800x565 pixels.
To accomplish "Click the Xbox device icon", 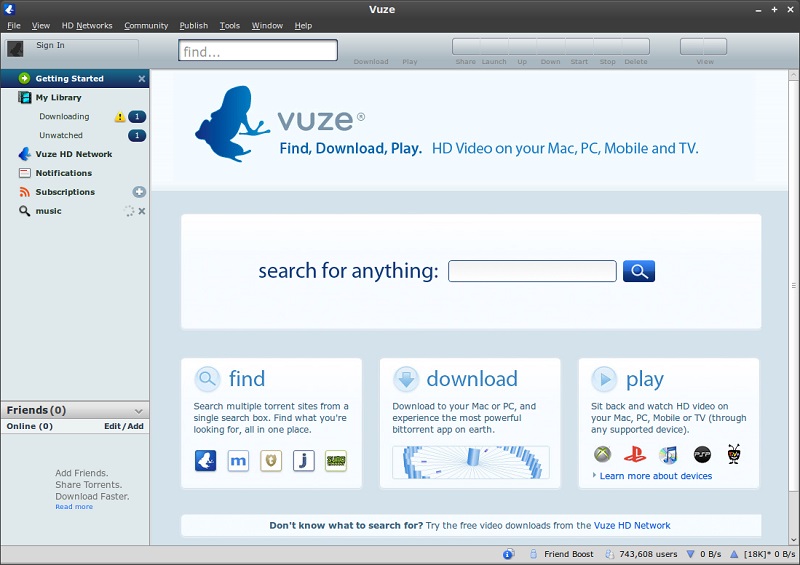I will [602, 455].
